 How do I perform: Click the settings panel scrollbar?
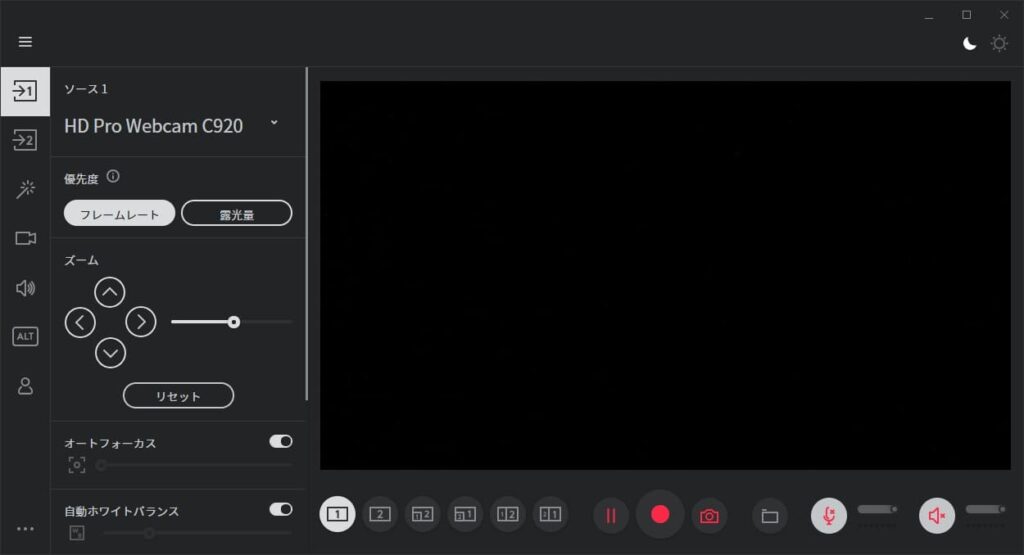pos(306,234)
